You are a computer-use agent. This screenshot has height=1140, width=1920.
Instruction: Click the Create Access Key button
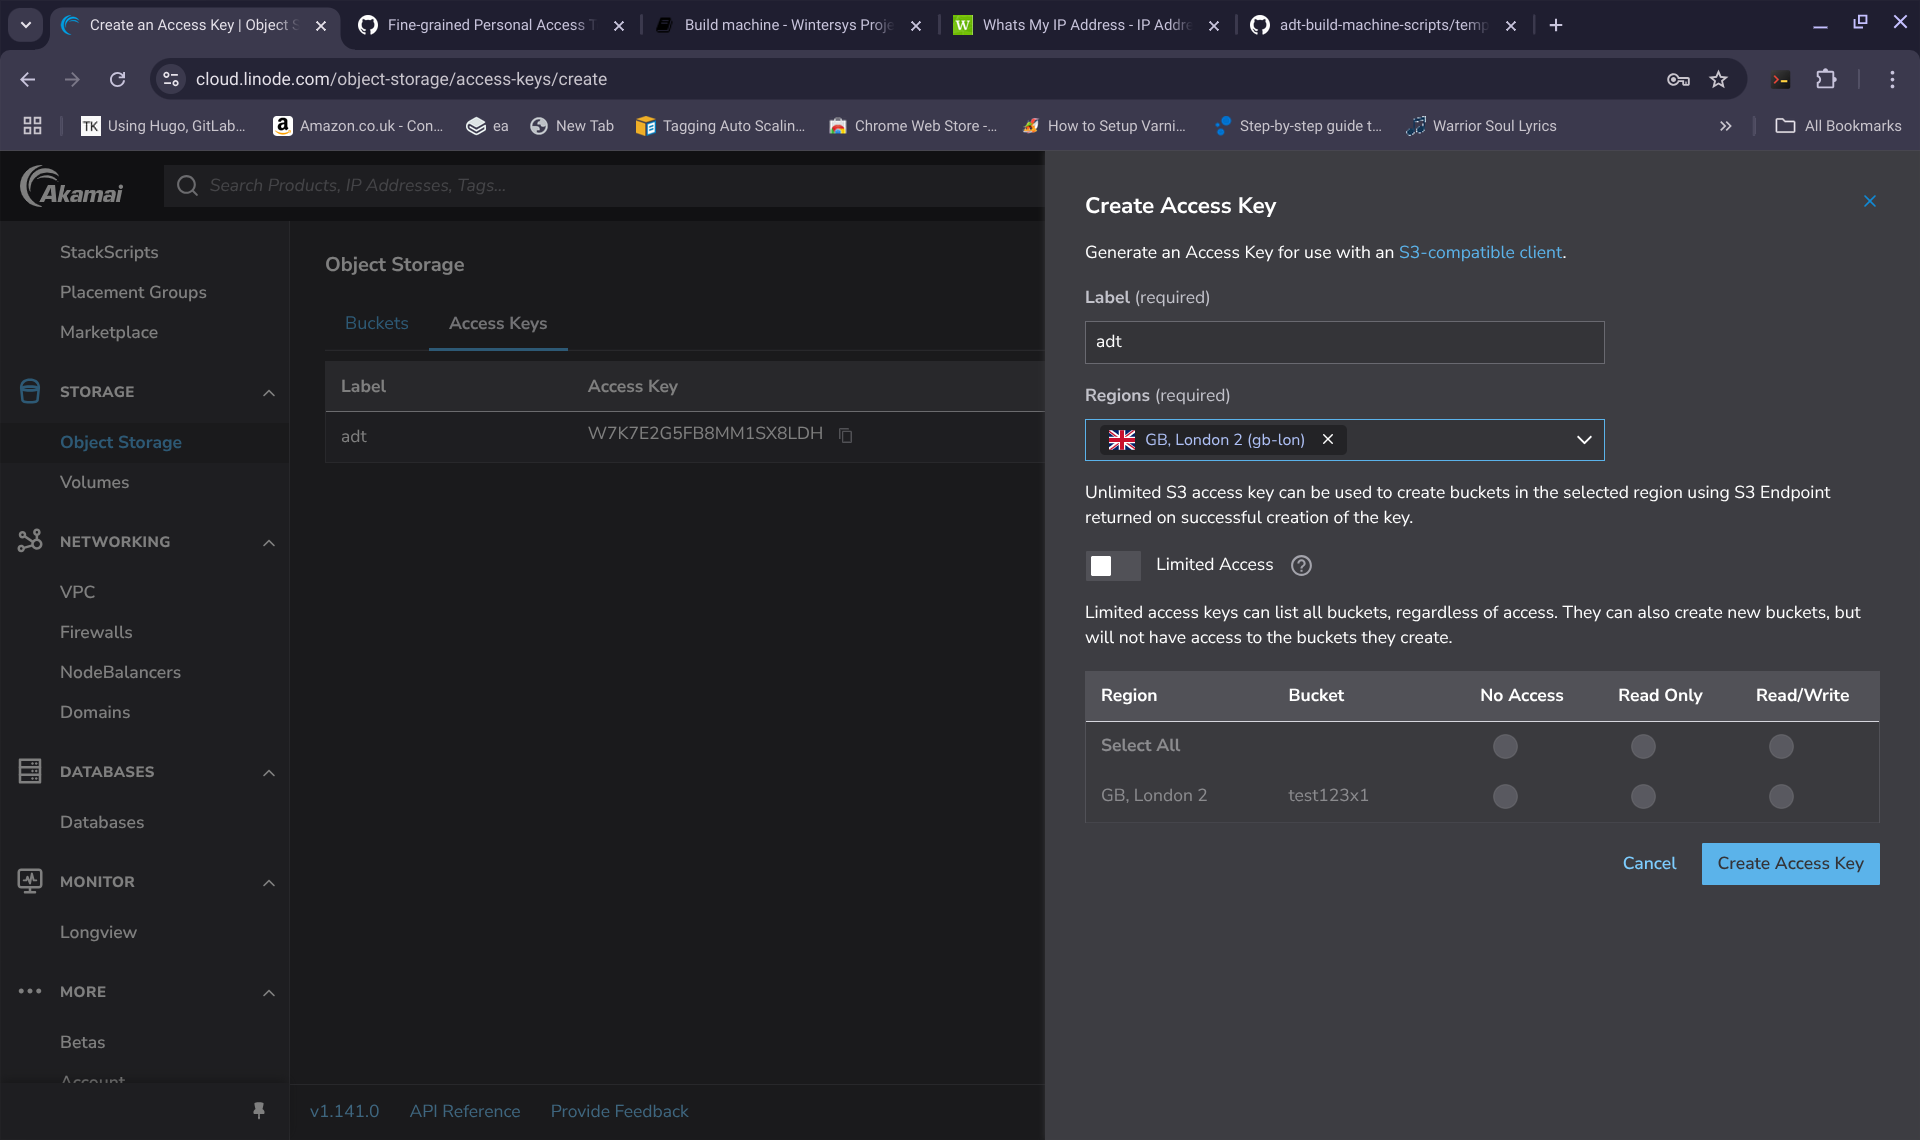(x=1790, y=863)
